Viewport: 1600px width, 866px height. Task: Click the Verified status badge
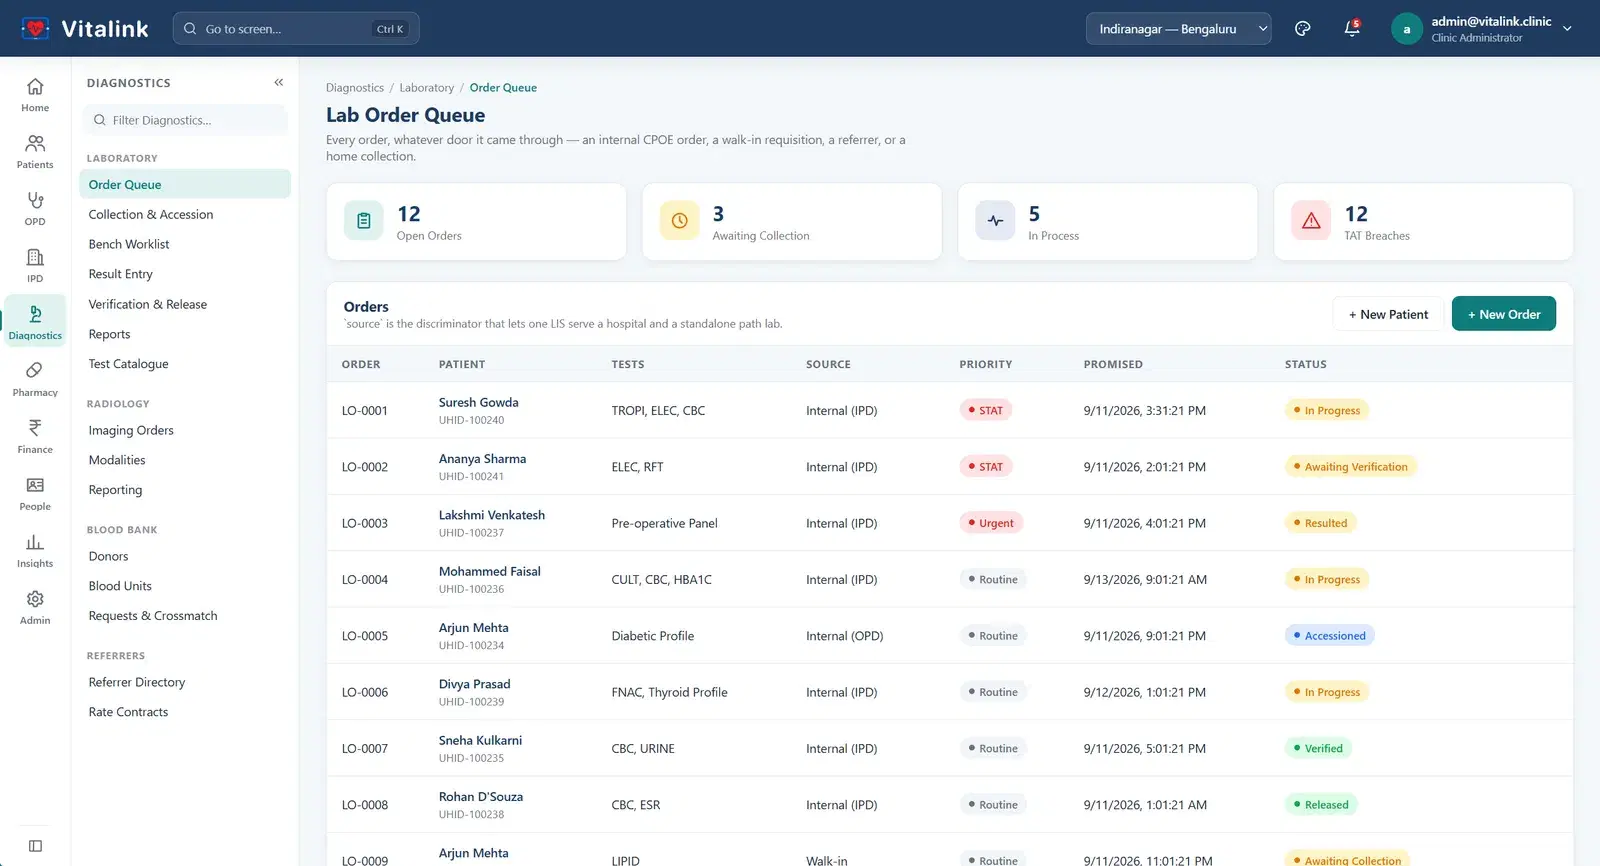click(x=1318, y=748)
